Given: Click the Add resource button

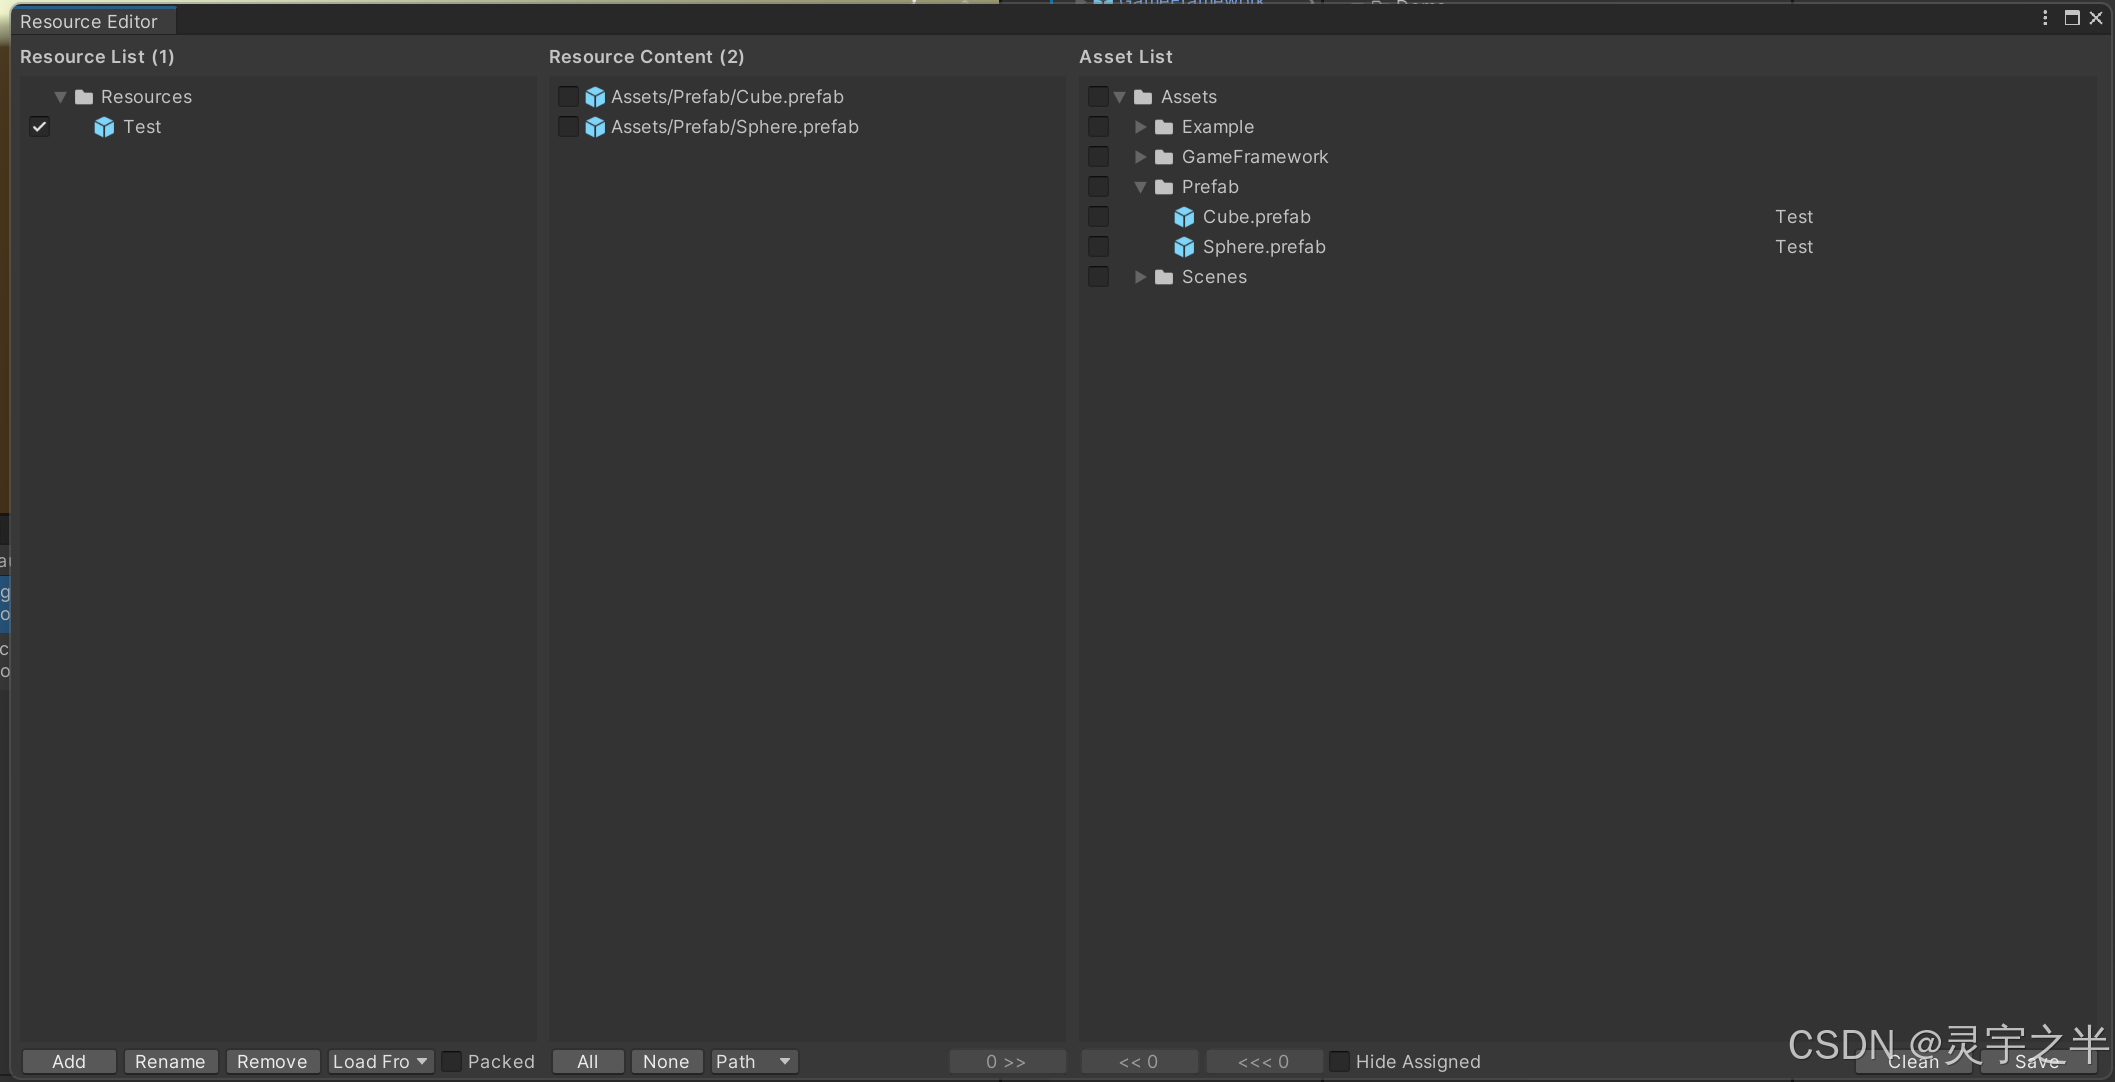Looking at the screenshot, I should (x=69, y=1061).
